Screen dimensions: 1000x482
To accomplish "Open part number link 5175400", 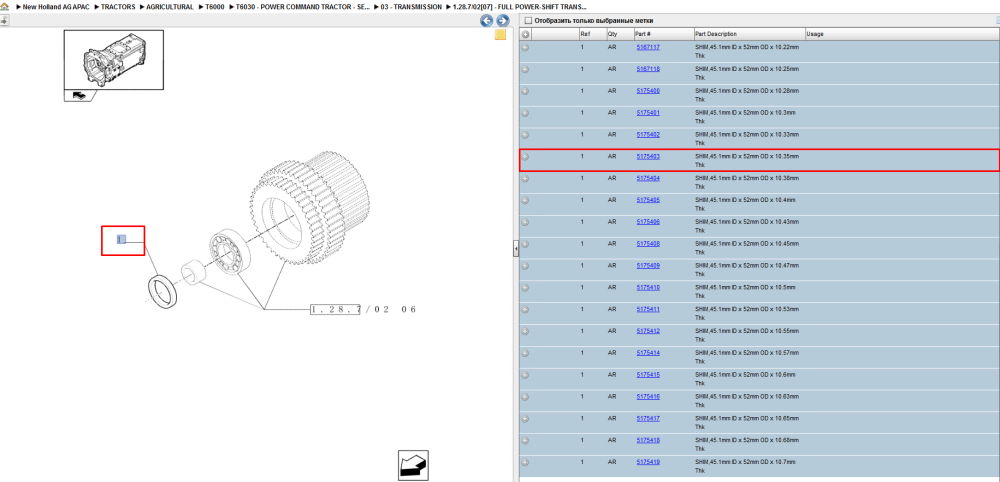I will point(648,91).
